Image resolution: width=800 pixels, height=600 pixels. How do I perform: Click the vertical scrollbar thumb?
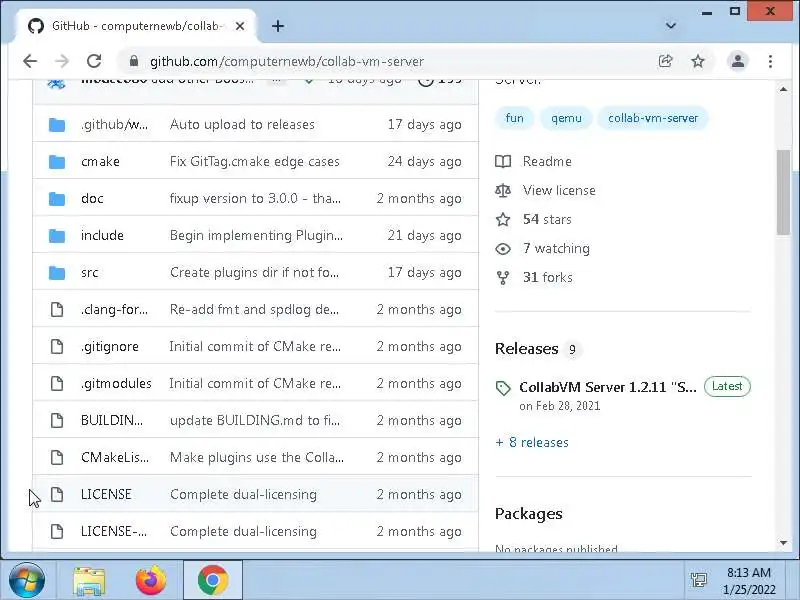(x=783, y=192)
